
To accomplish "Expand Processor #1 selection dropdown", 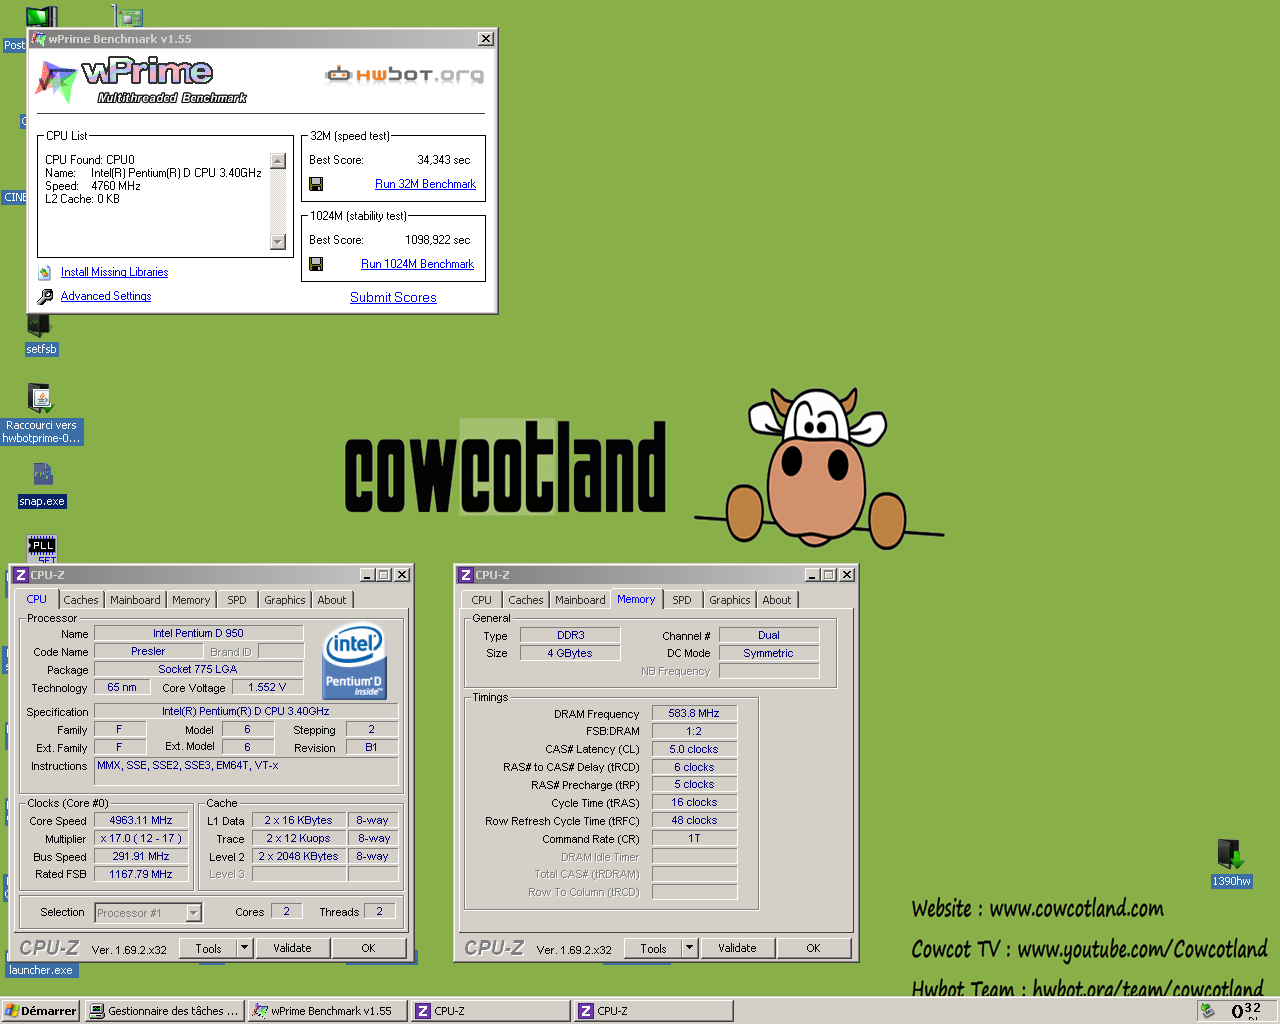I will point(194,913).
